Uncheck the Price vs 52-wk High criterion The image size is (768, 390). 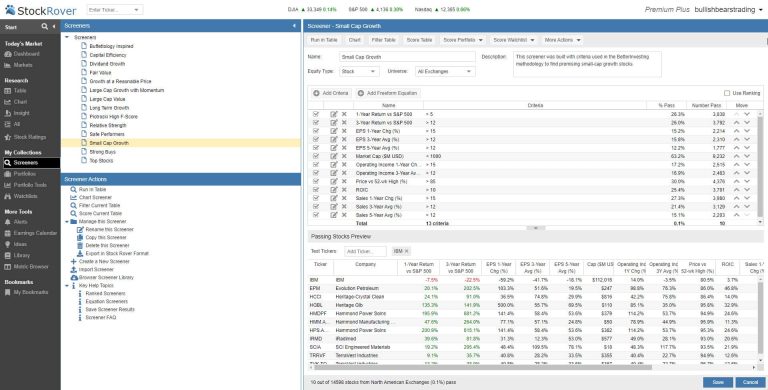tap(316, 181)
